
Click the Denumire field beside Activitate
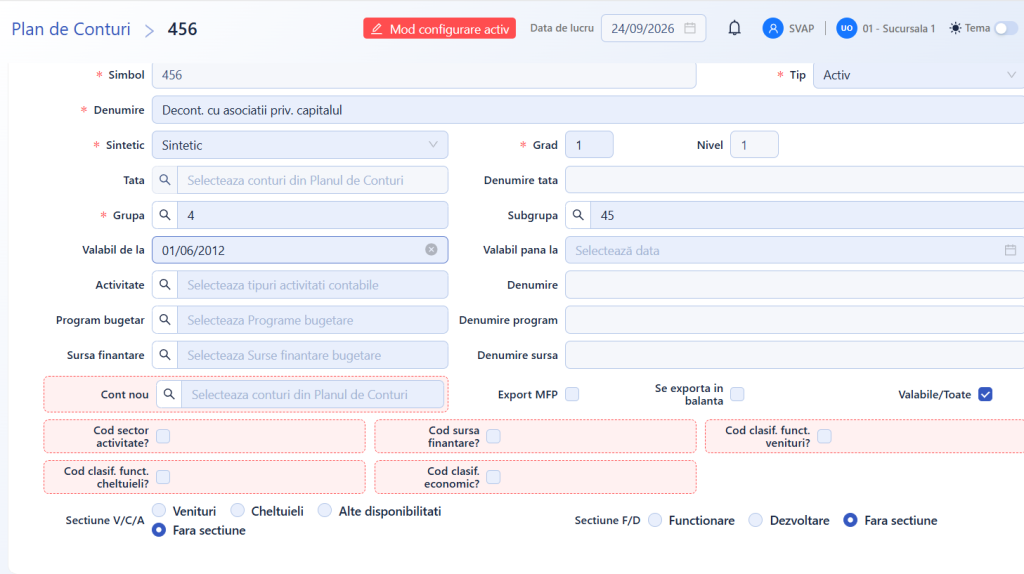pos(794,285)
